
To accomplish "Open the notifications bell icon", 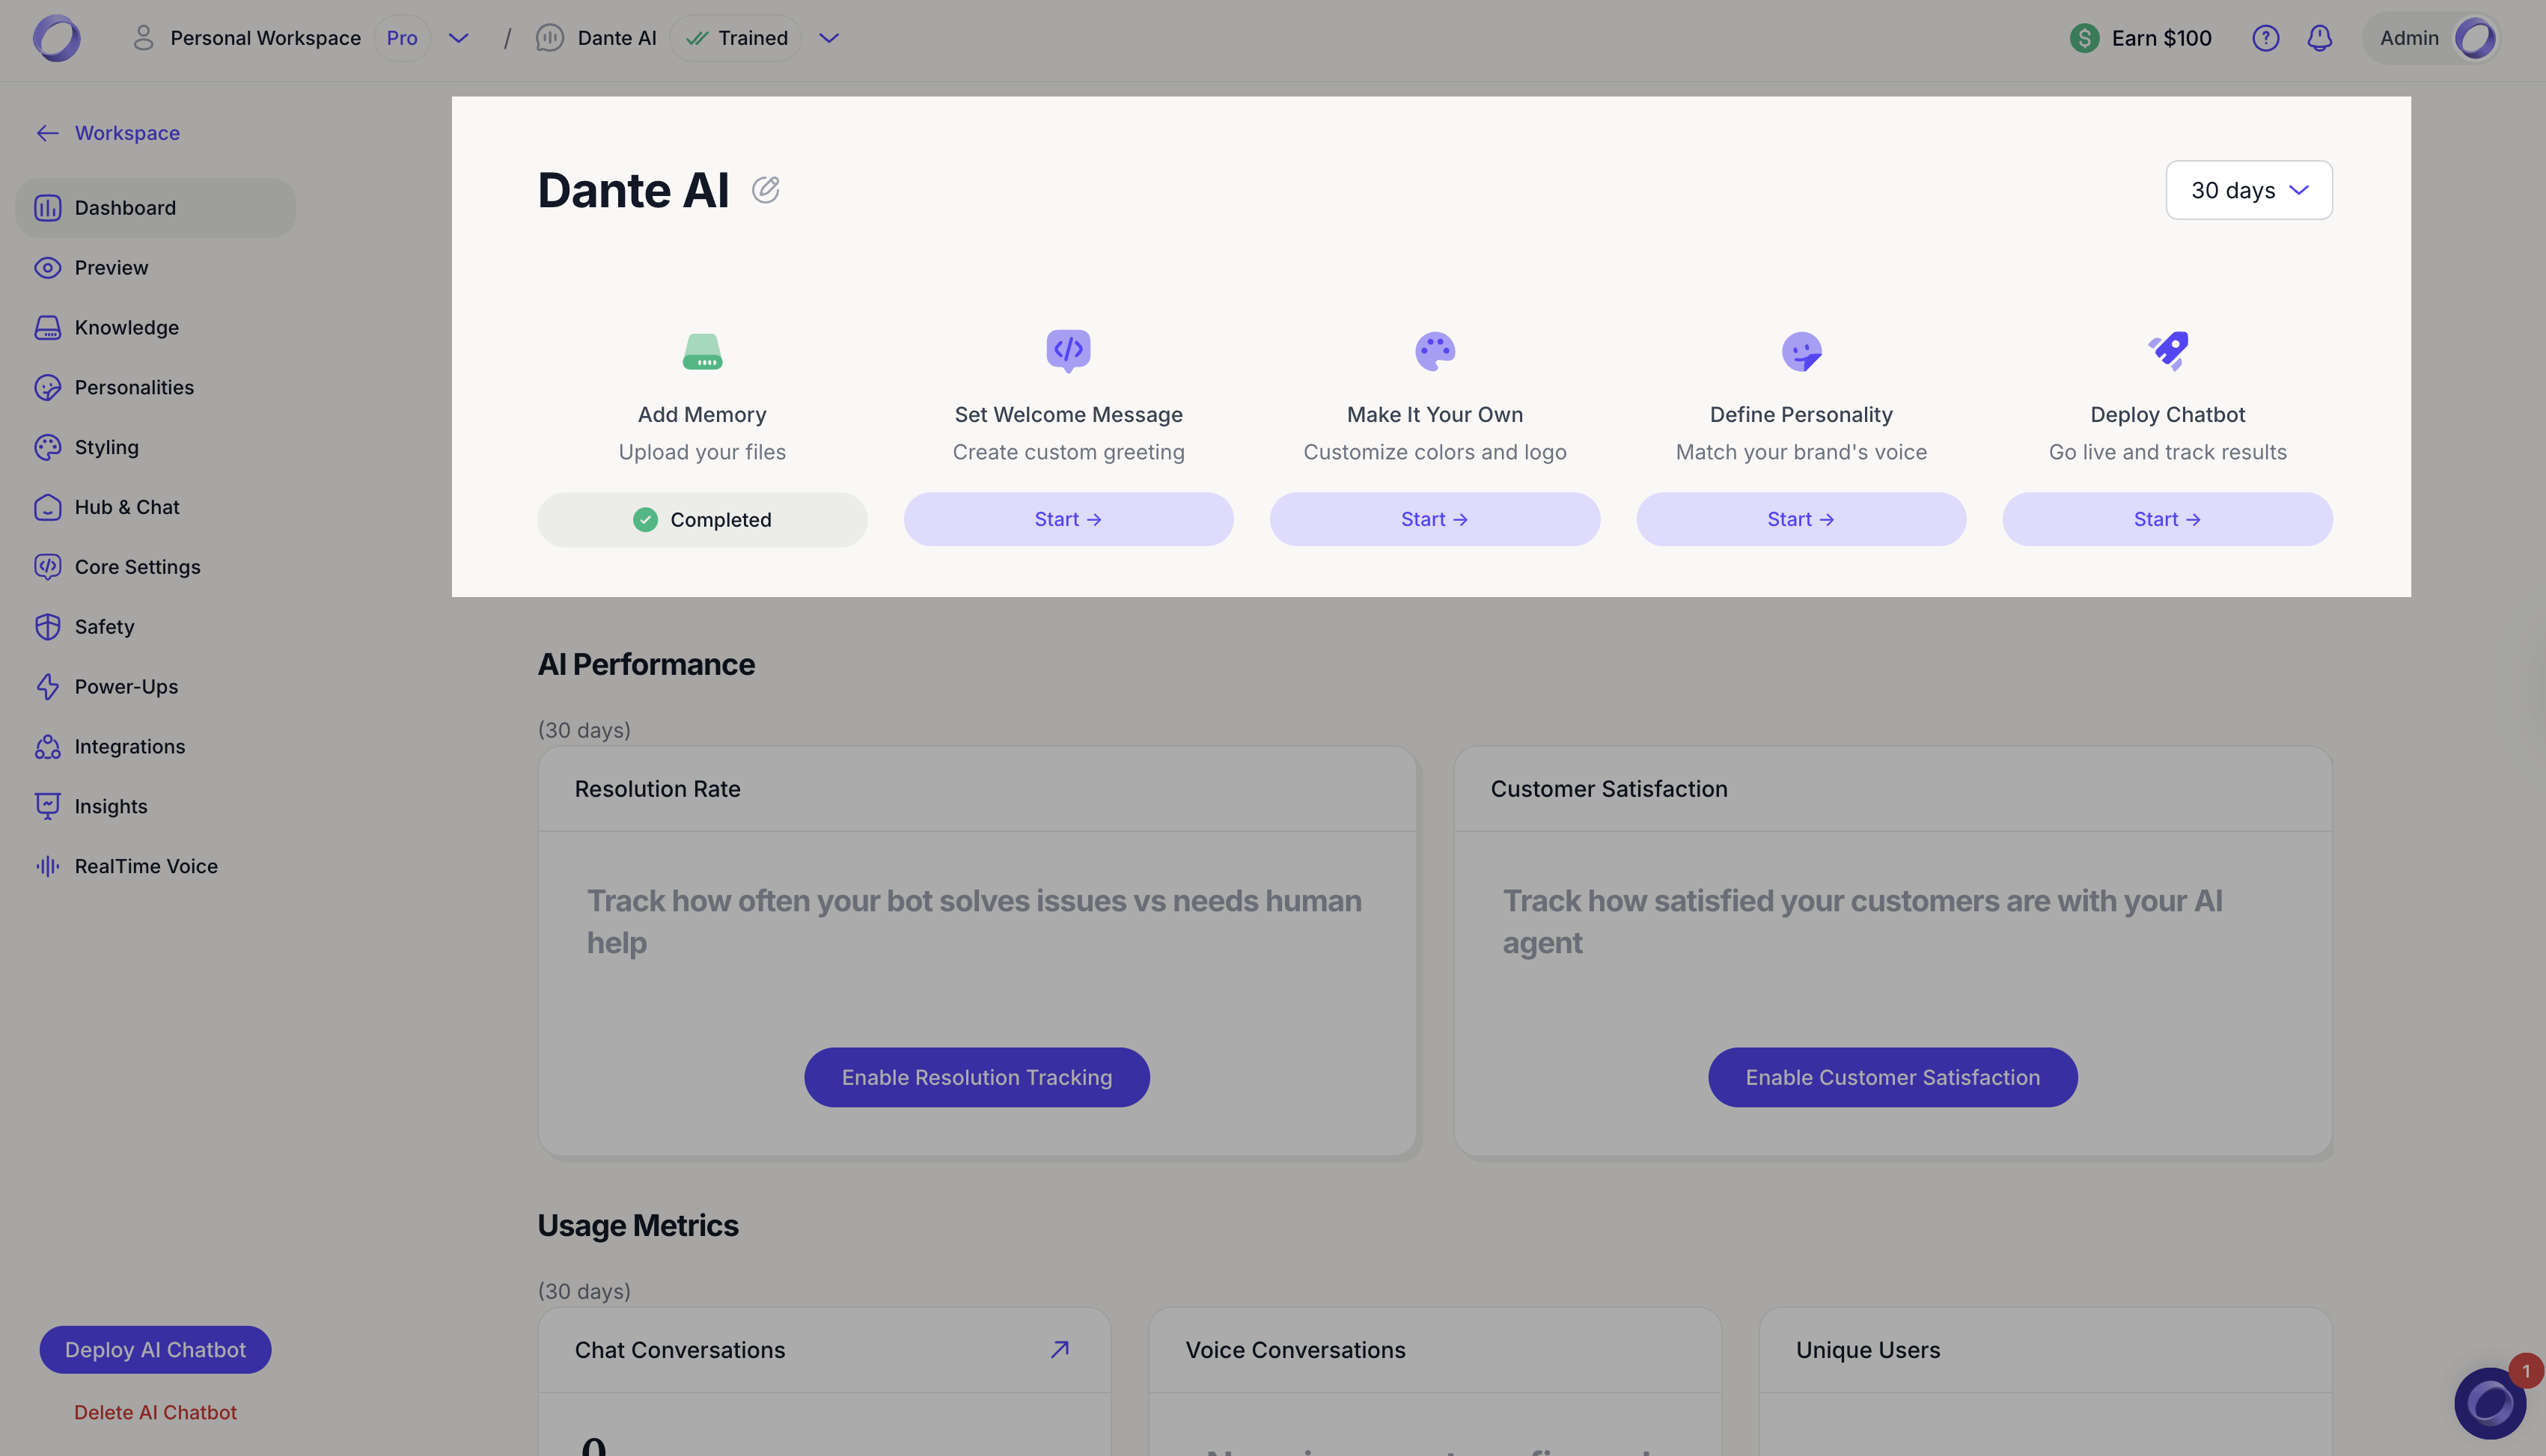I will pyautogui.click(x=2319, y=38).
